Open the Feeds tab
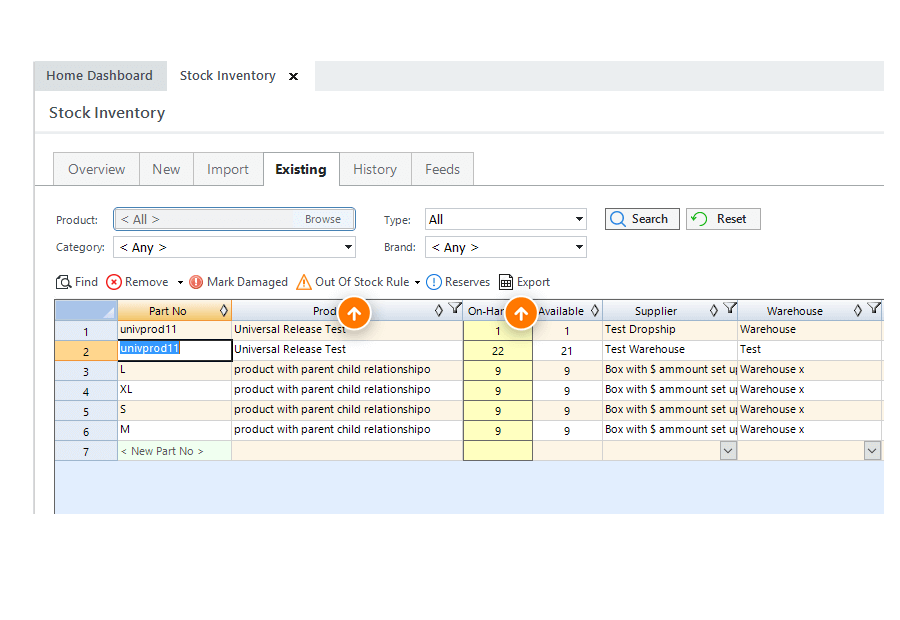This screenshot has width=900, height=620. pos(443,169)
